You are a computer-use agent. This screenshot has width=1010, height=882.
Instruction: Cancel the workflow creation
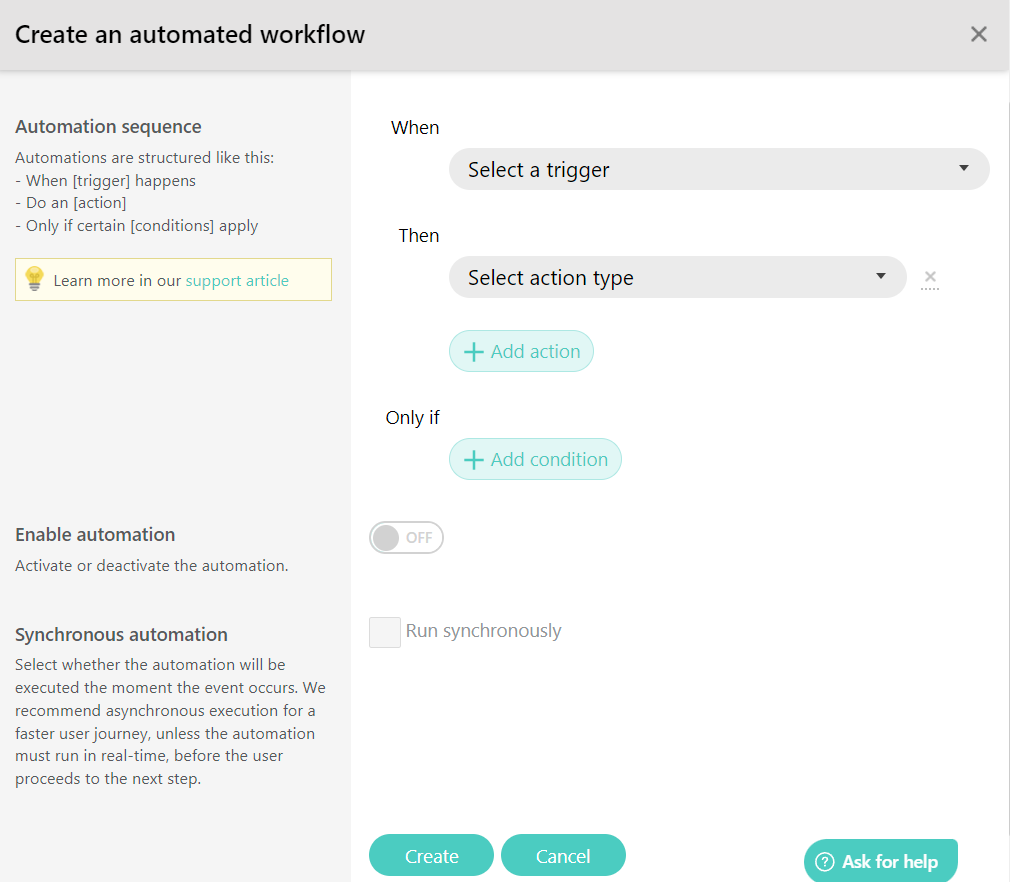click(563, 855)
